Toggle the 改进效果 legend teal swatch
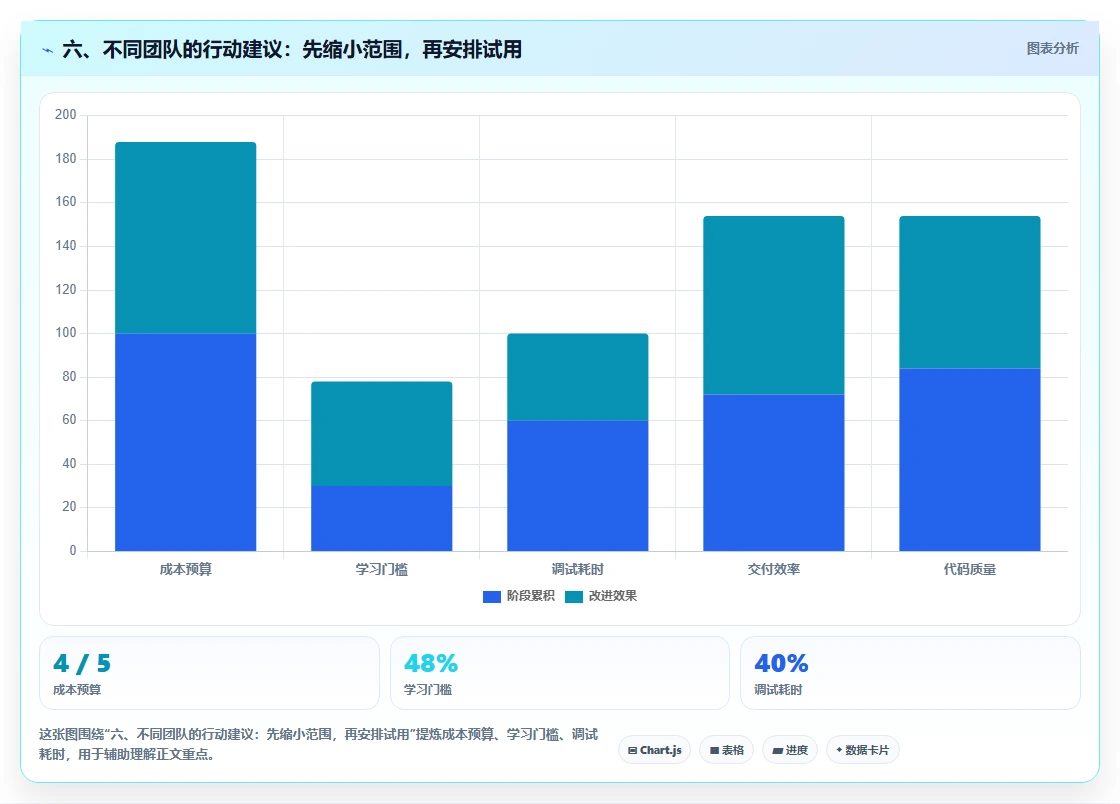The image size is (1120, 804). point(574,596)
